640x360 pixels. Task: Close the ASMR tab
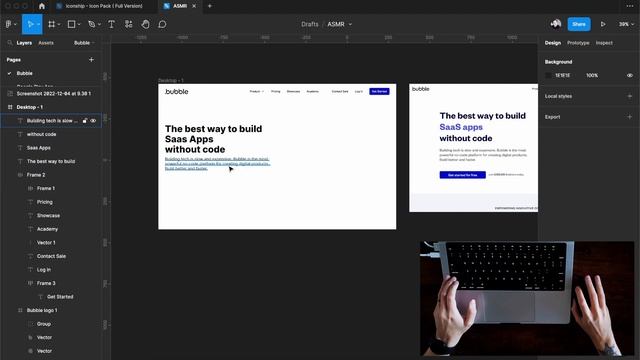pos(194,6)
